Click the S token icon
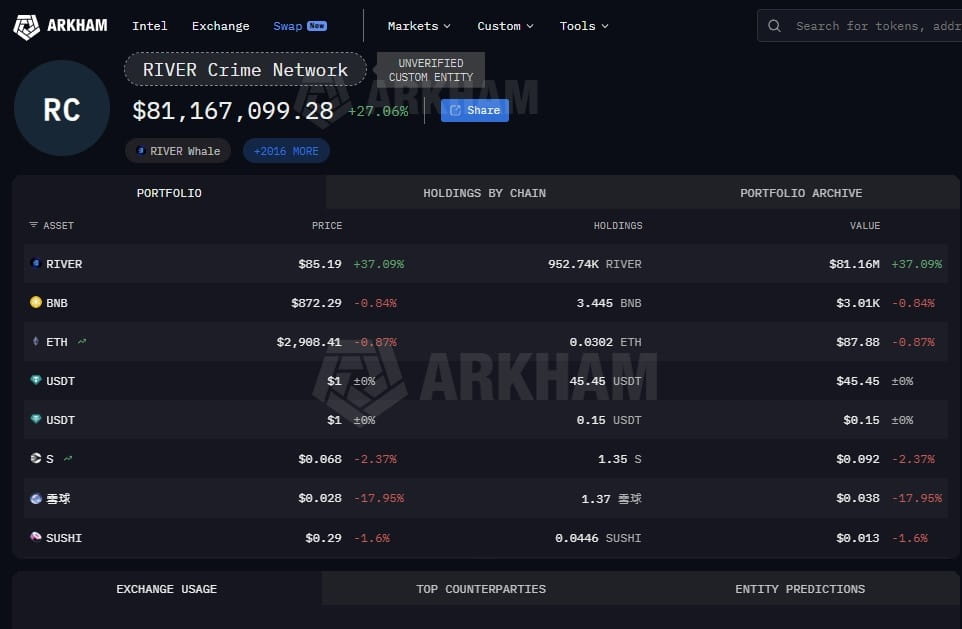962x629 pixels. pyautogui.click(x=36, y=458)
